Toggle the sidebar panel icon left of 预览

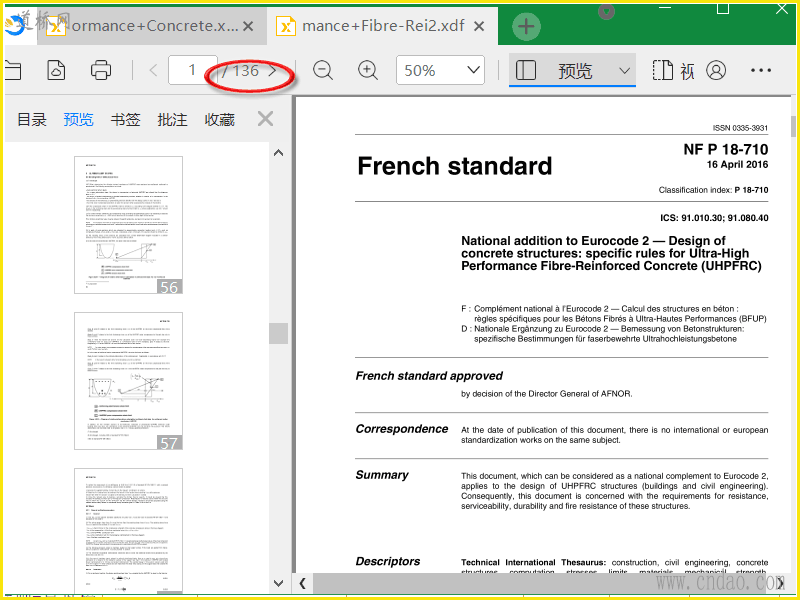coord(526,70)
